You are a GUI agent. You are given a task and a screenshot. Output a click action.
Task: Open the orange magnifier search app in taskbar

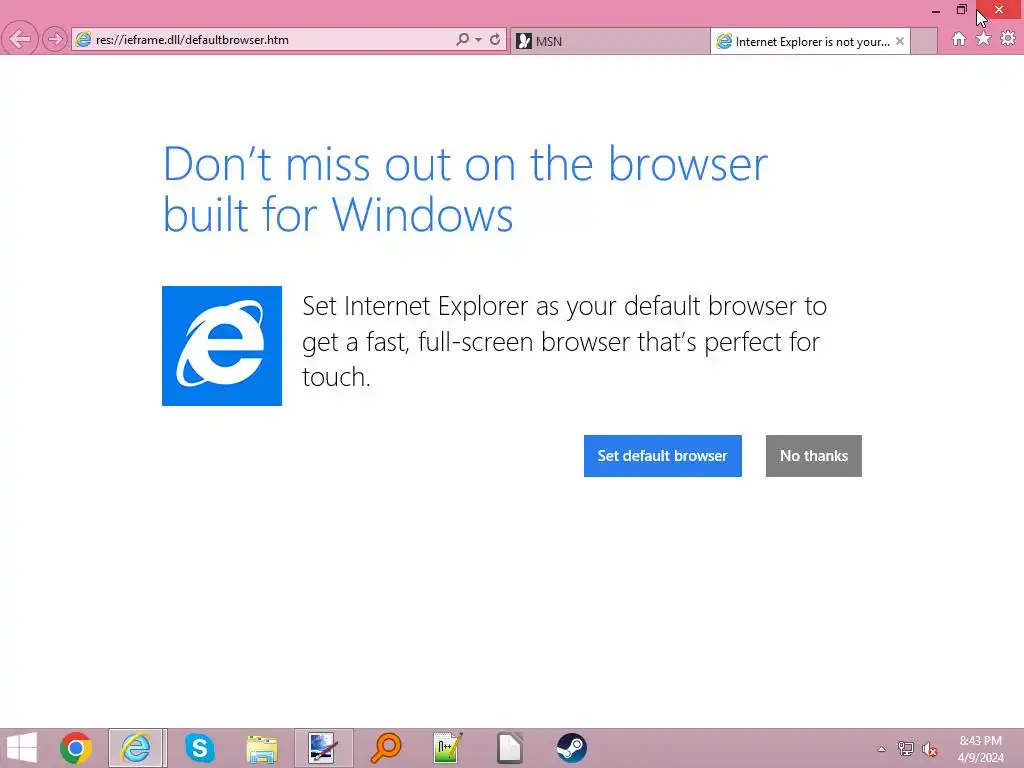point(386,748)
